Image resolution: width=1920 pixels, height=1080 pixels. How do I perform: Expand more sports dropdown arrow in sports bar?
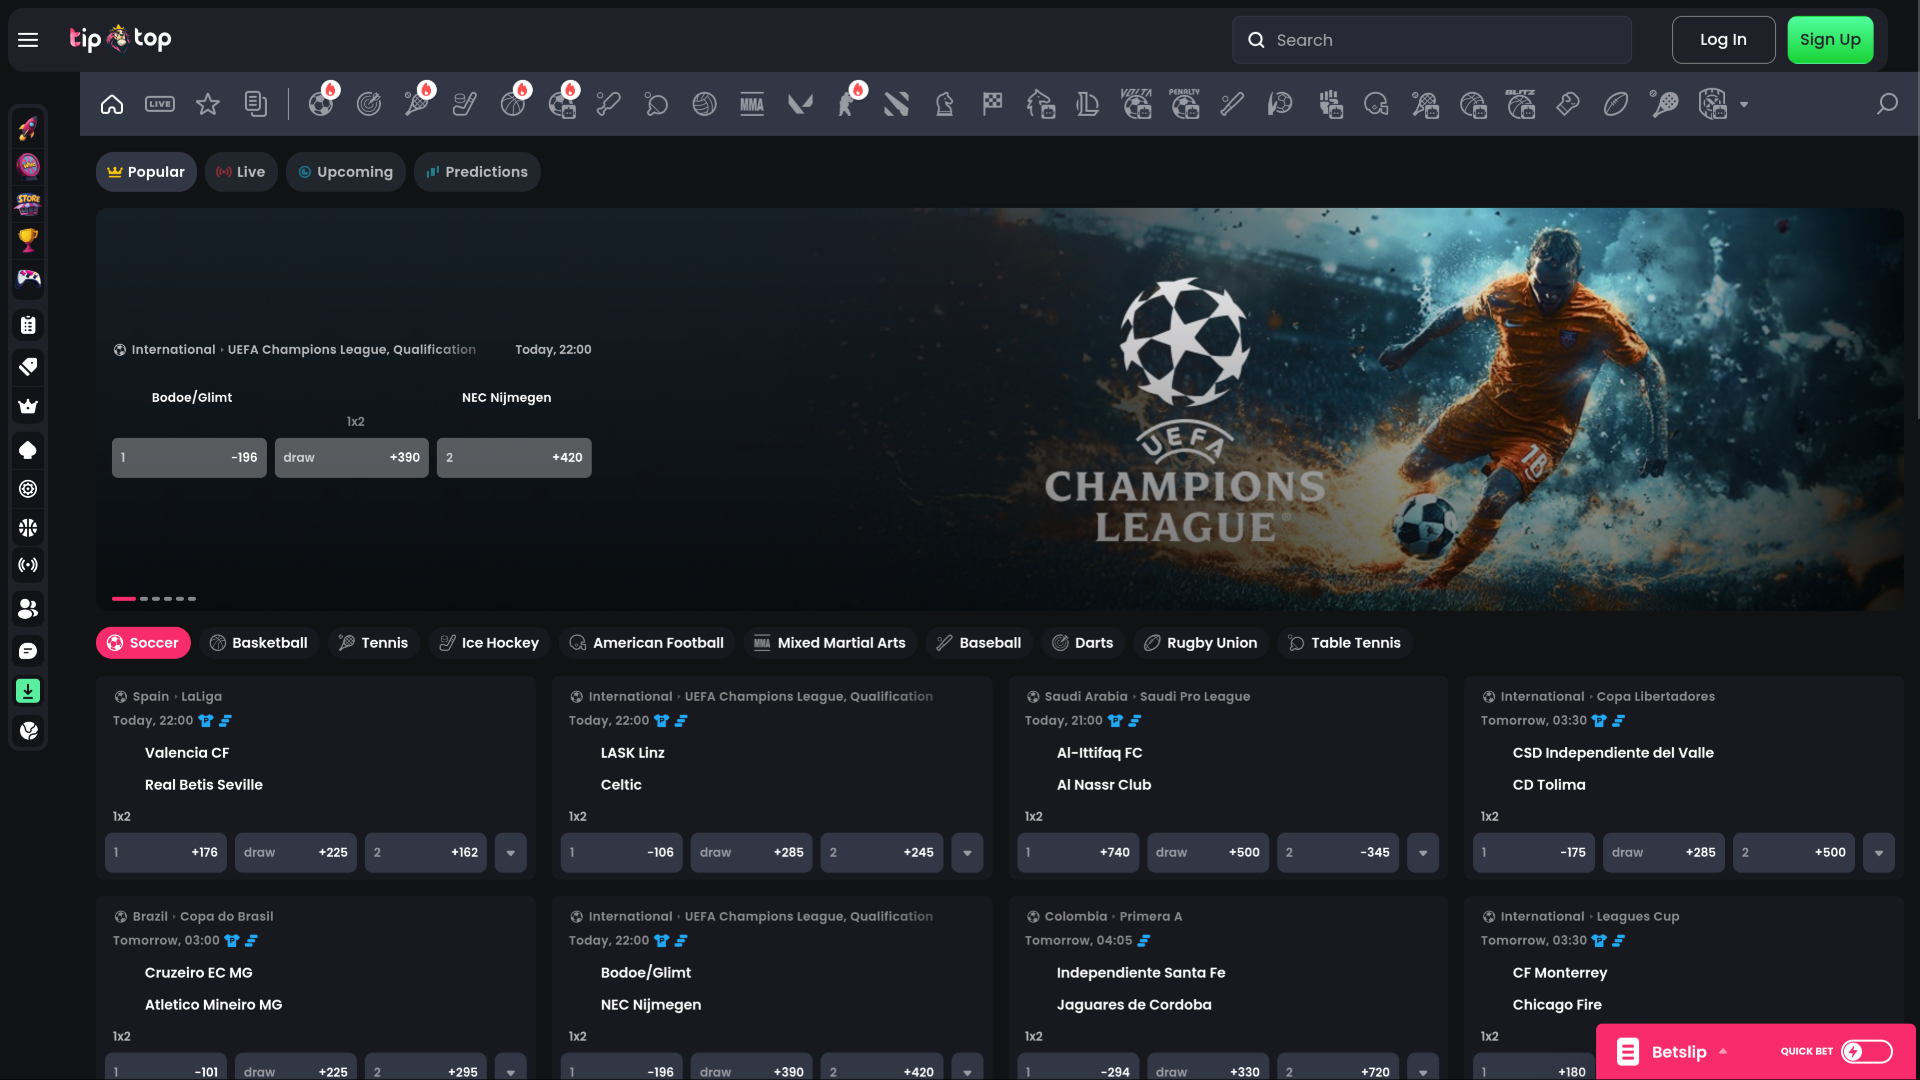[x=1744, y=104]
